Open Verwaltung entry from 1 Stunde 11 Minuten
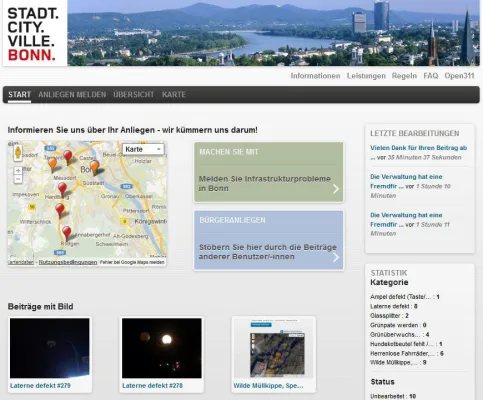Screen dimensions: 483x400 406,220
